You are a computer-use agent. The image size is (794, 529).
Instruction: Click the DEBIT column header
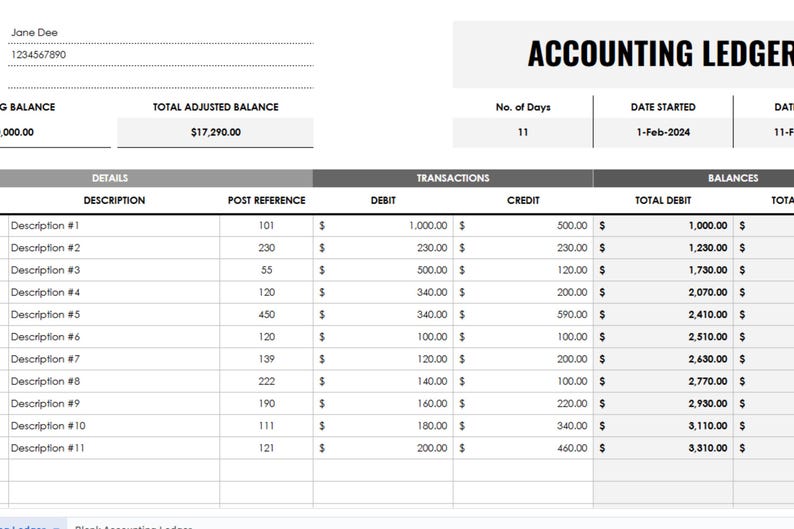click(383, 200)
